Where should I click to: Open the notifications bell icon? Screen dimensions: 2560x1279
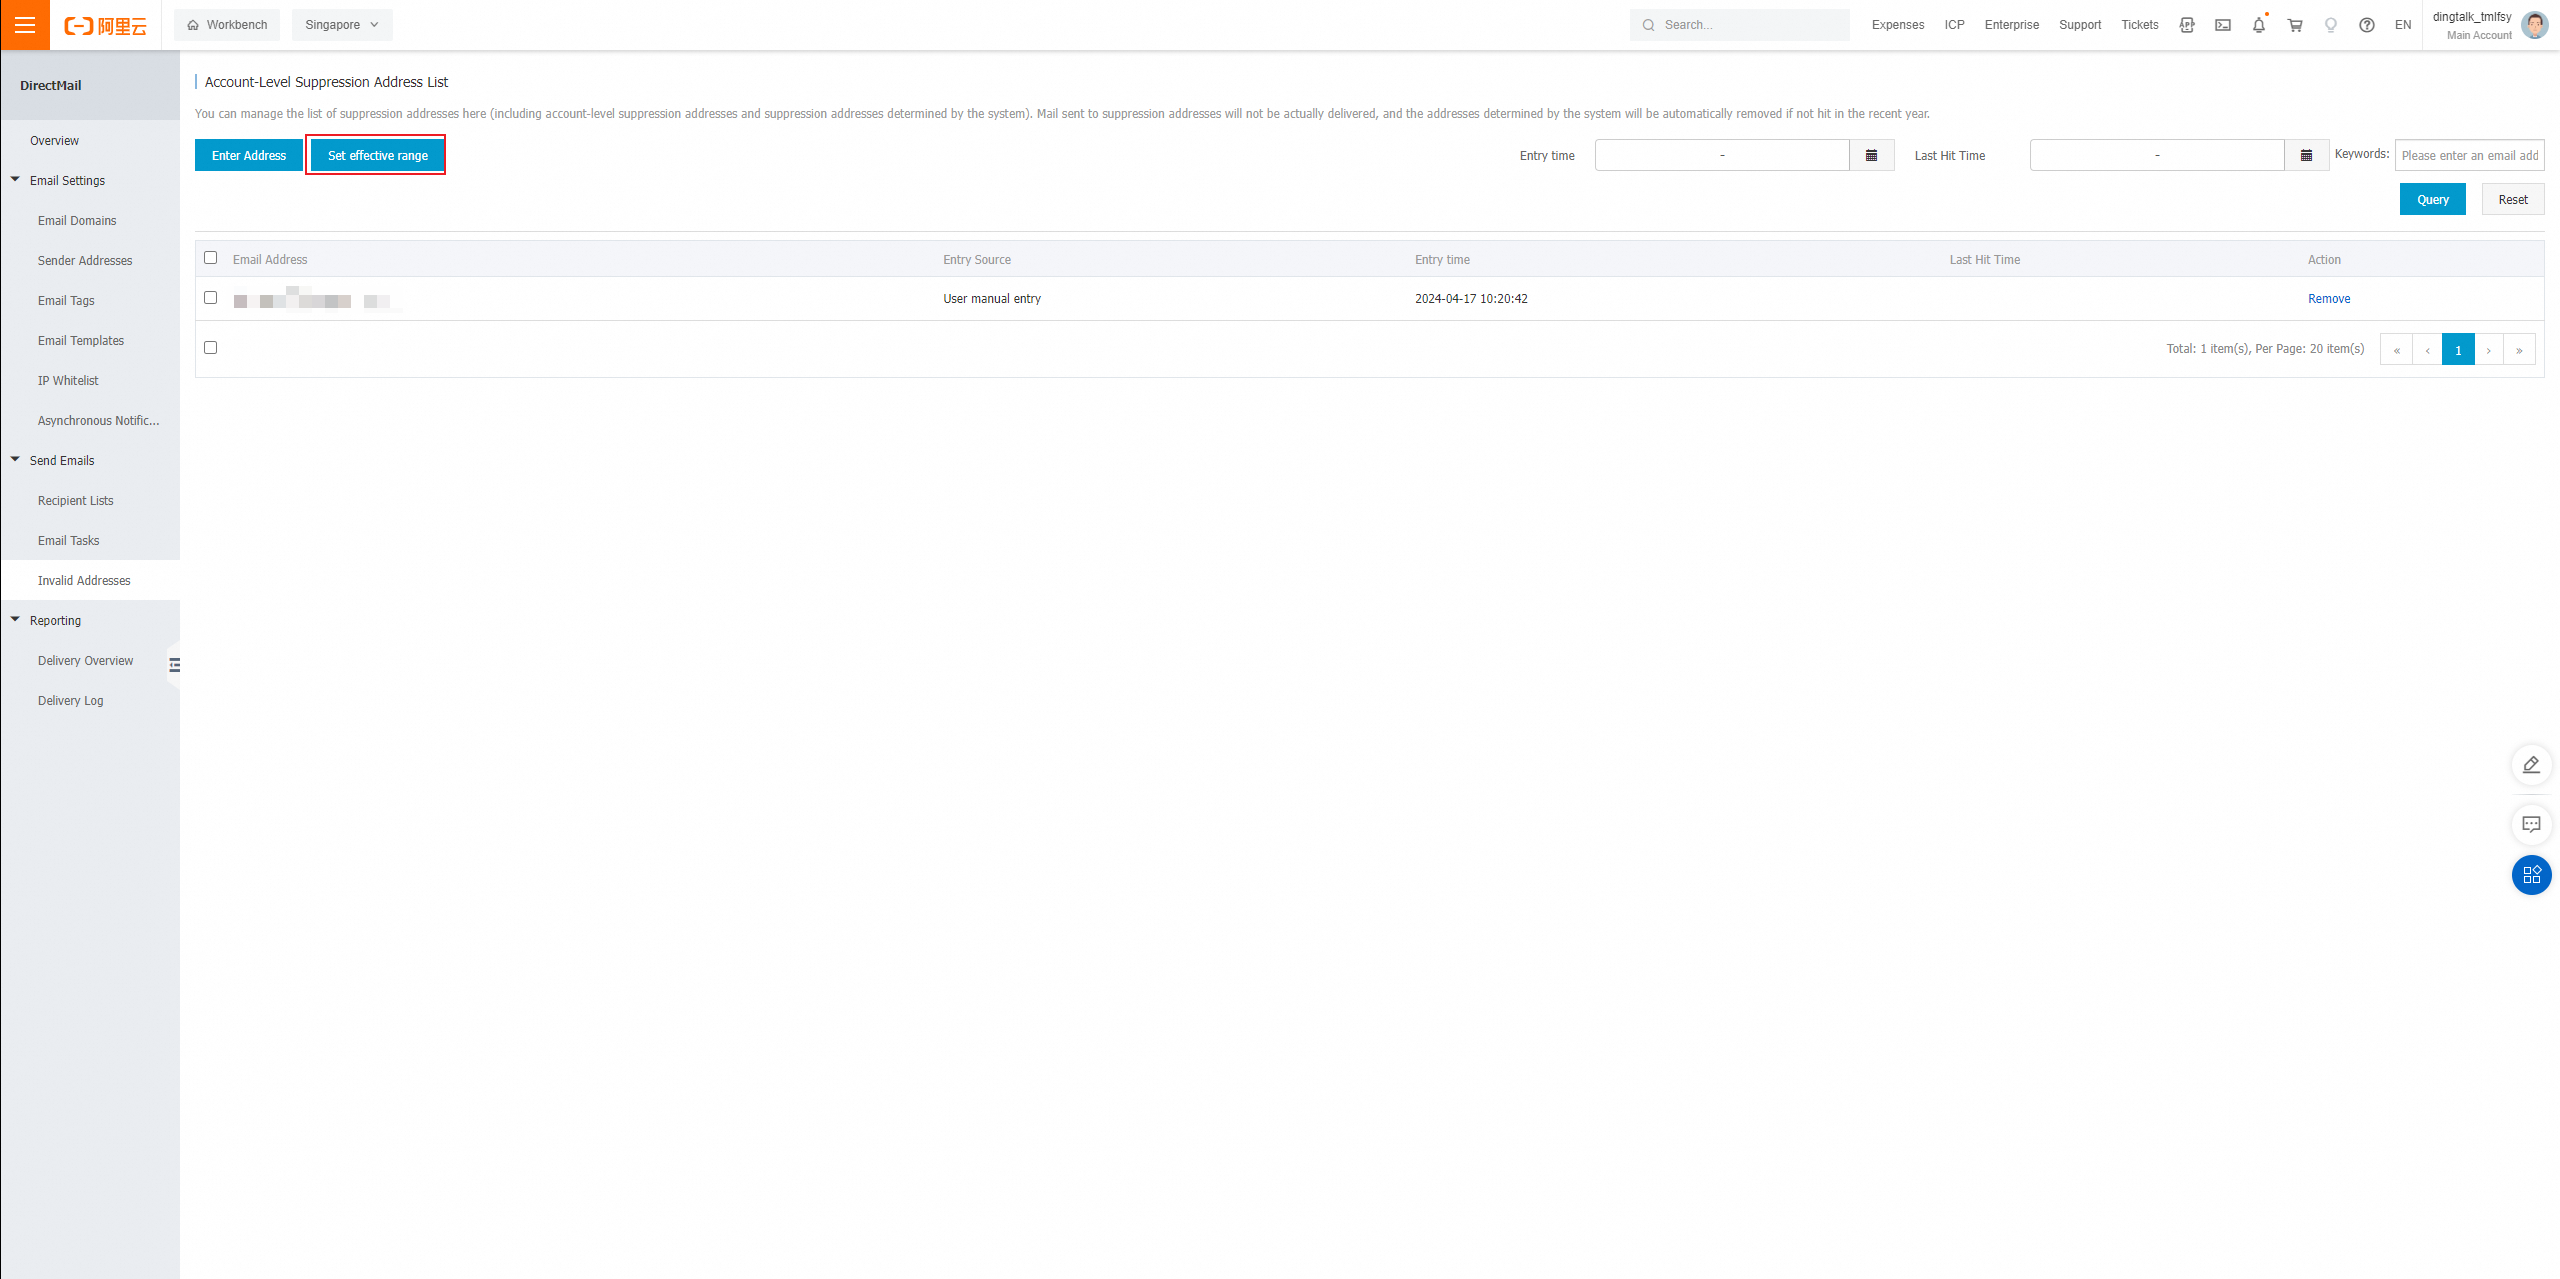pos(2258,25)
